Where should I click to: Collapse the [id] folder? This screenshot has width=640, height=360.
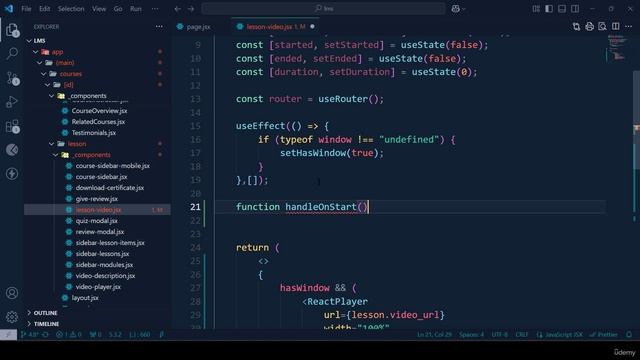coord(68,85)
